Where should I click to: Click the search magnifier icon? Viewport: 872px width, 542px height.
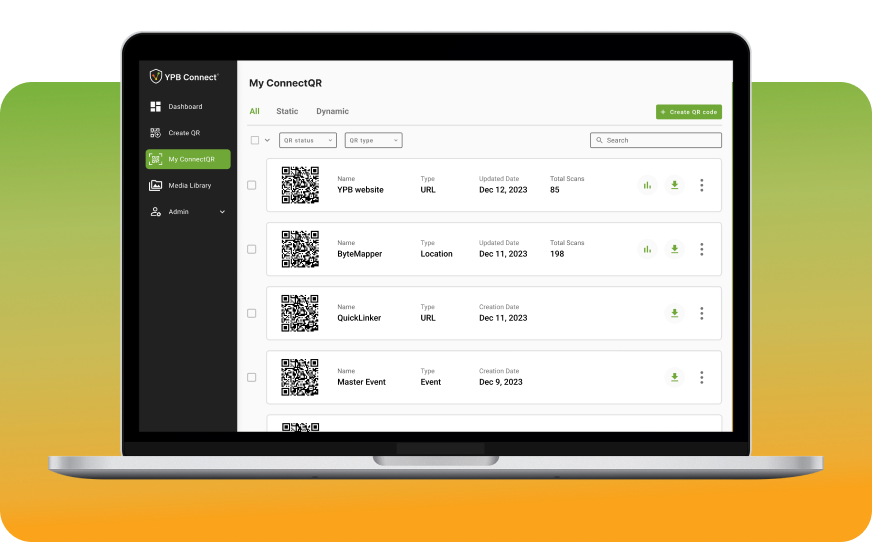pos(599,140)
